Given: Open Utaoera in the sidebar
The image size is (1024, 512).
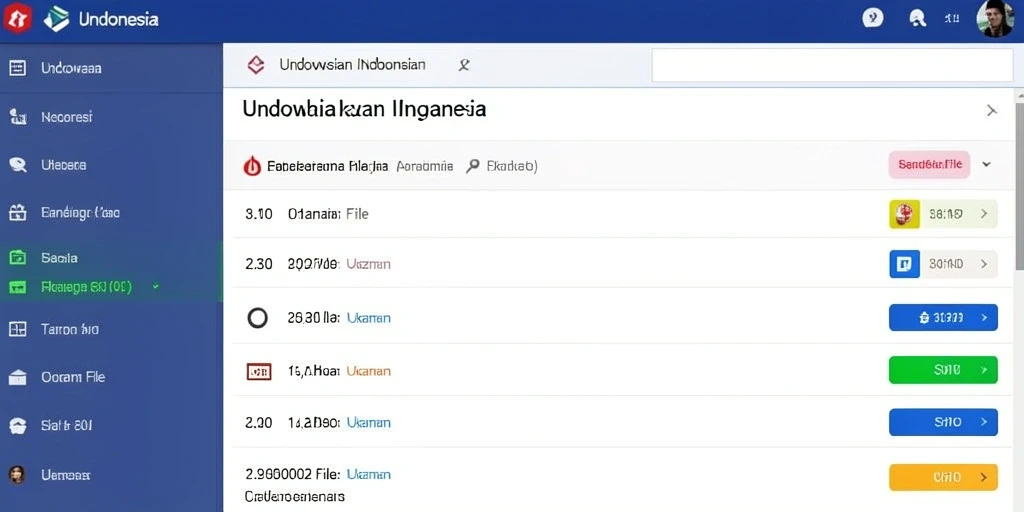Looking at the screenshot, I should (63, 165).
